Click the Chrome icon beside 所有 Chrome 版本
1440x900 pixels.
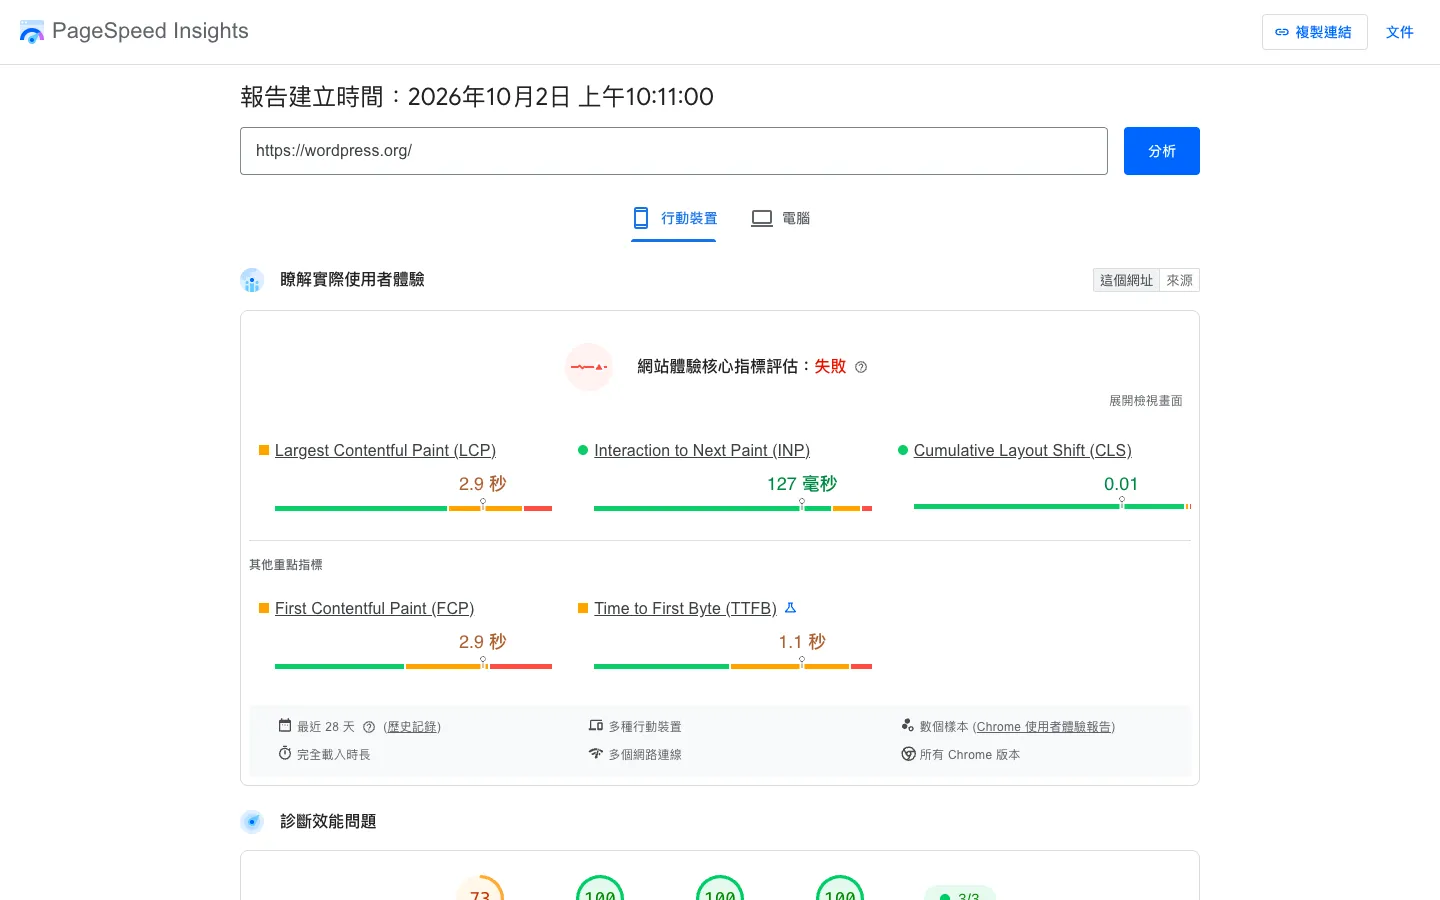908,754
